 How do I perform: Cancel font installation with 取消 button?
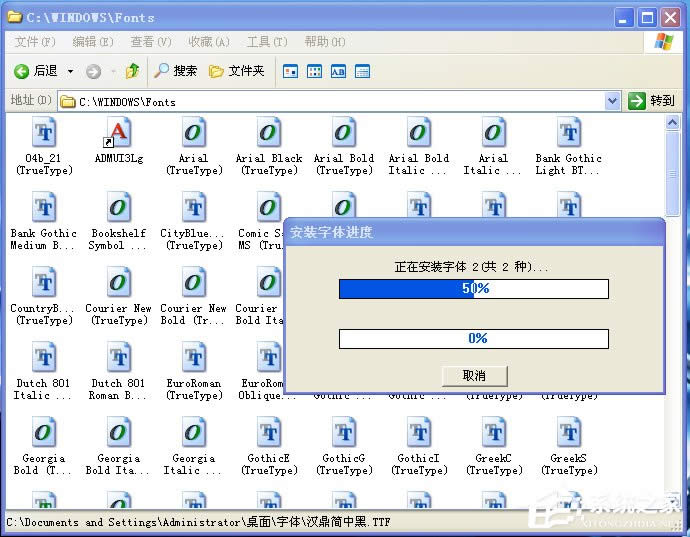point(474,376)
